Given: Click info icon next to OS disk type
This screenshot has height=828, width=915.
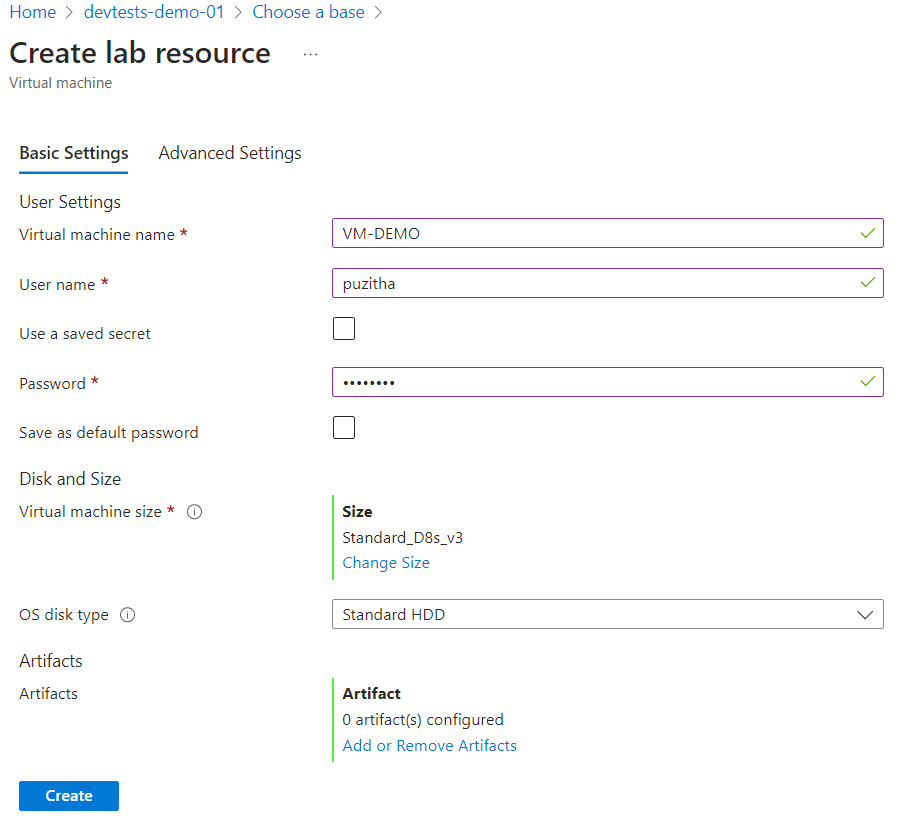Looking at the screenshot, I should [x=128, y=615].
